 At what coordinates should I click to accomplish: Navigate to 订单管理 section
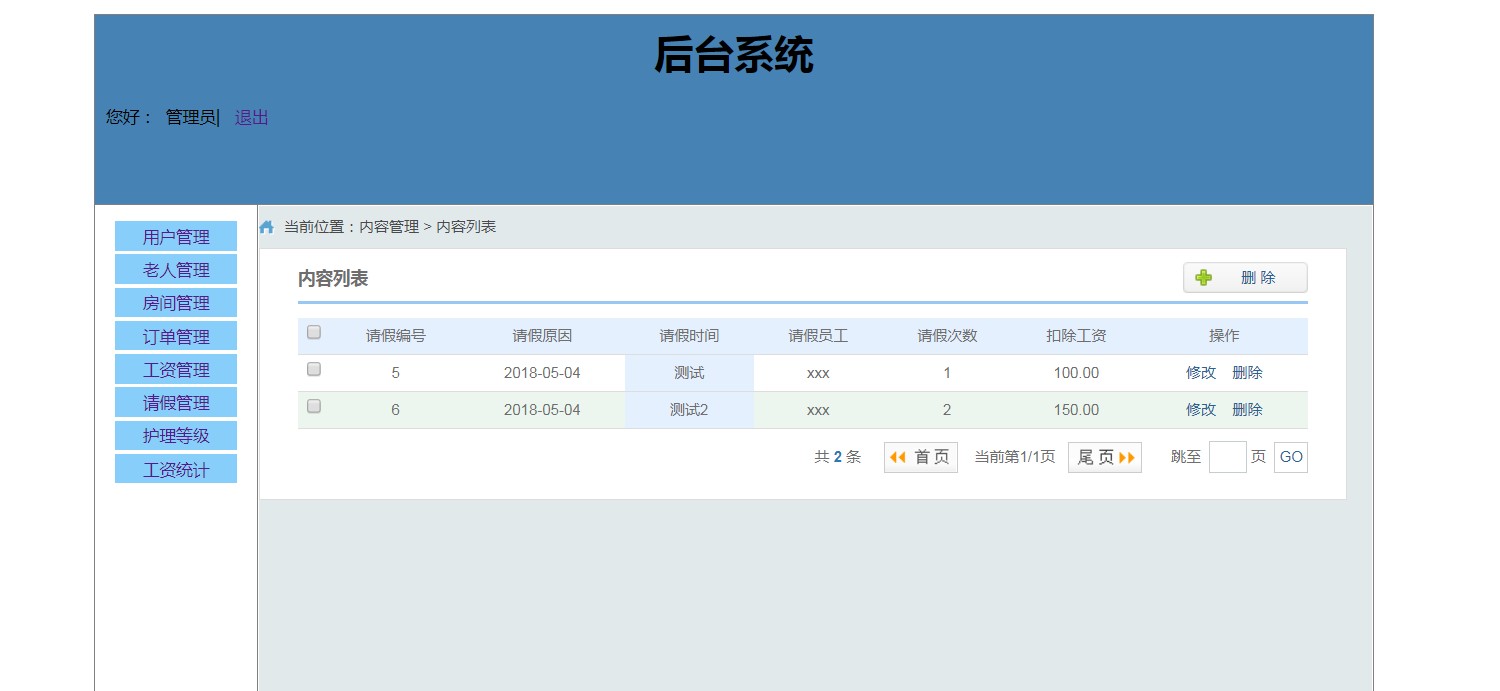[176, 337]
